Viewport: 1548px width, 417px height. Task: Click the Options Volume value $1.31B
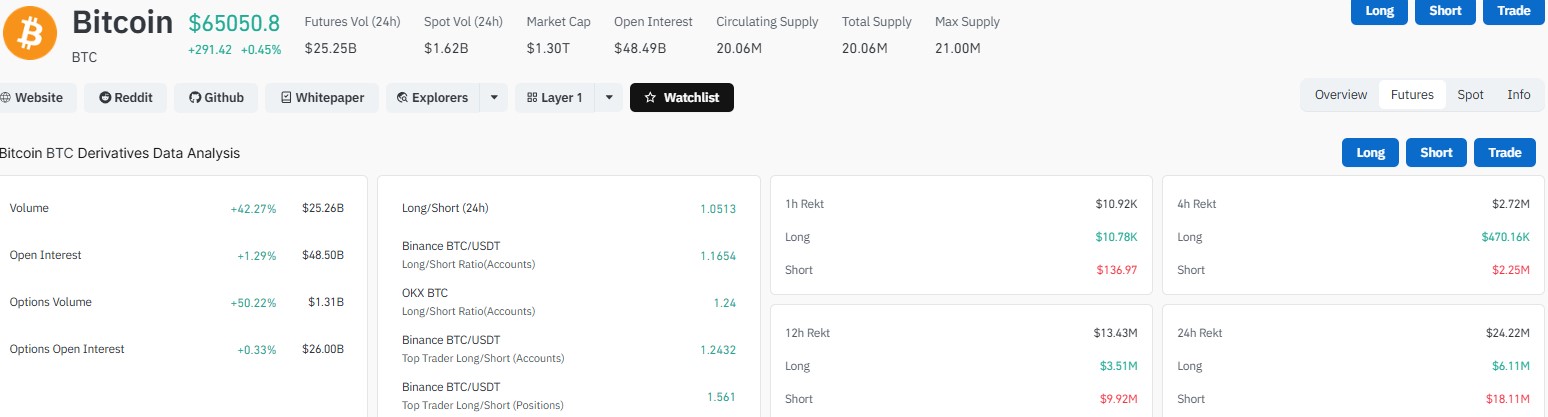[x=326, y=302]
